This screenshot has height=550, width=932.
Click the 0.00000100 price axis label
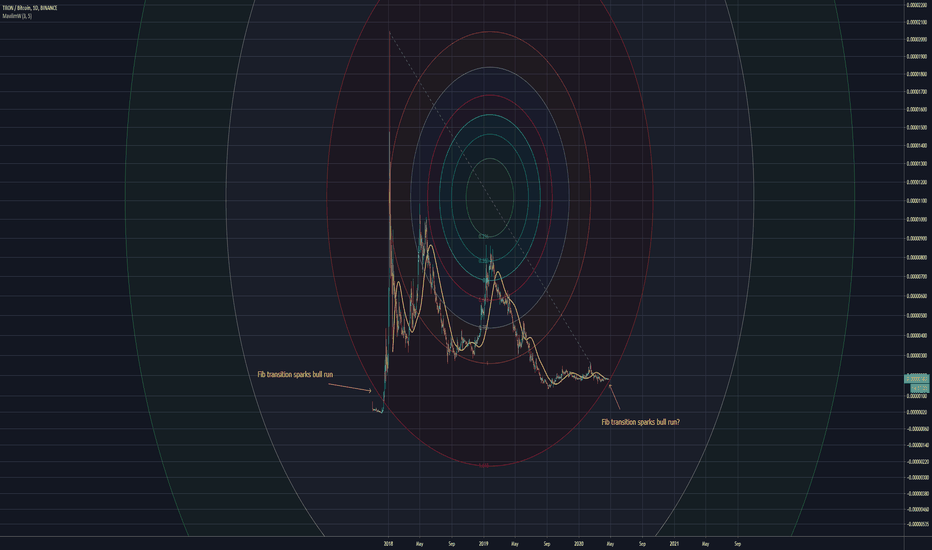click(x=918, y=396)
